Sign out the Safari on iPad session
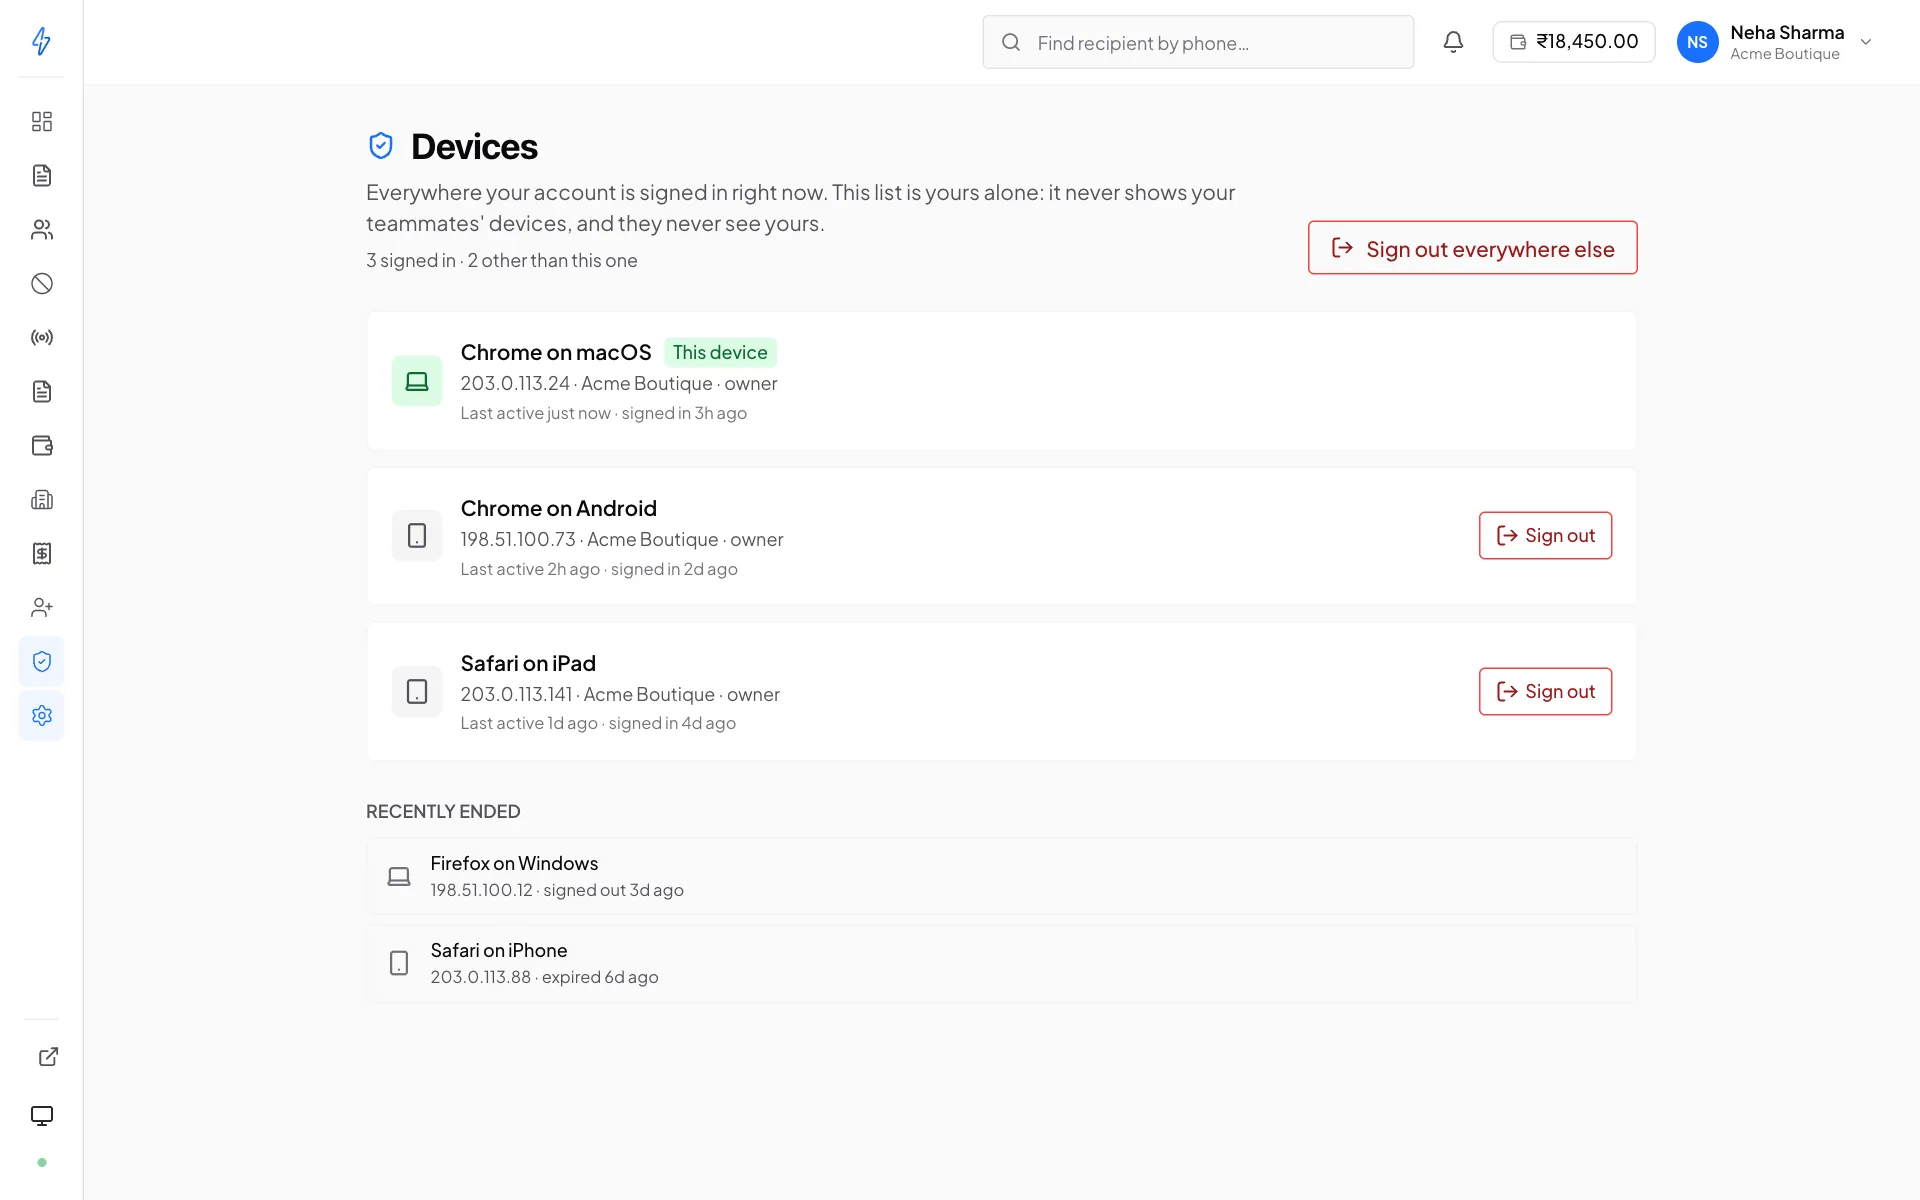The height and width of the screenshot is (1200, 1920). click(x=1545, y=692)
